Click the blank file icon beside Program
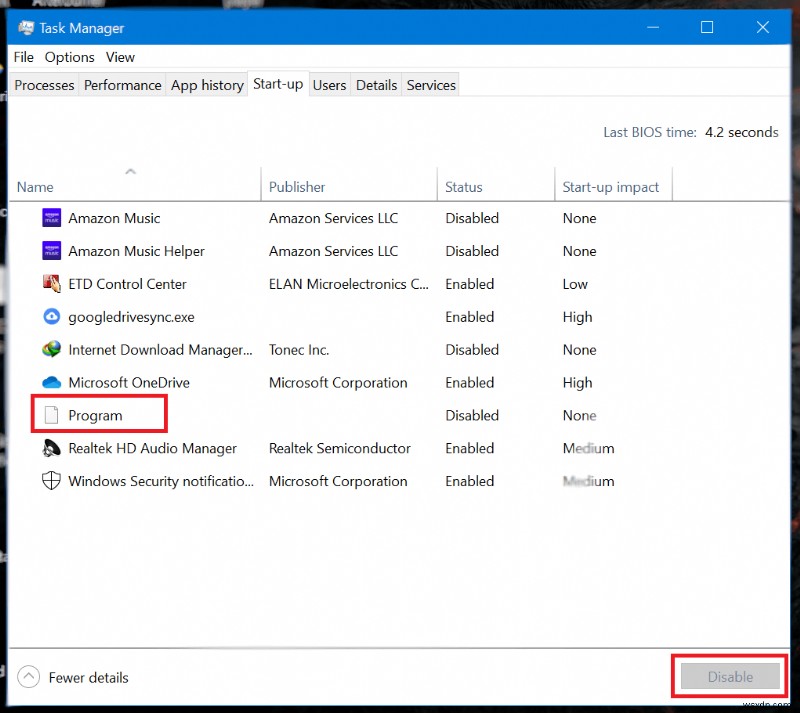Image resolution: width=800 pixels, height=713 pixels. tap(51, 415)
